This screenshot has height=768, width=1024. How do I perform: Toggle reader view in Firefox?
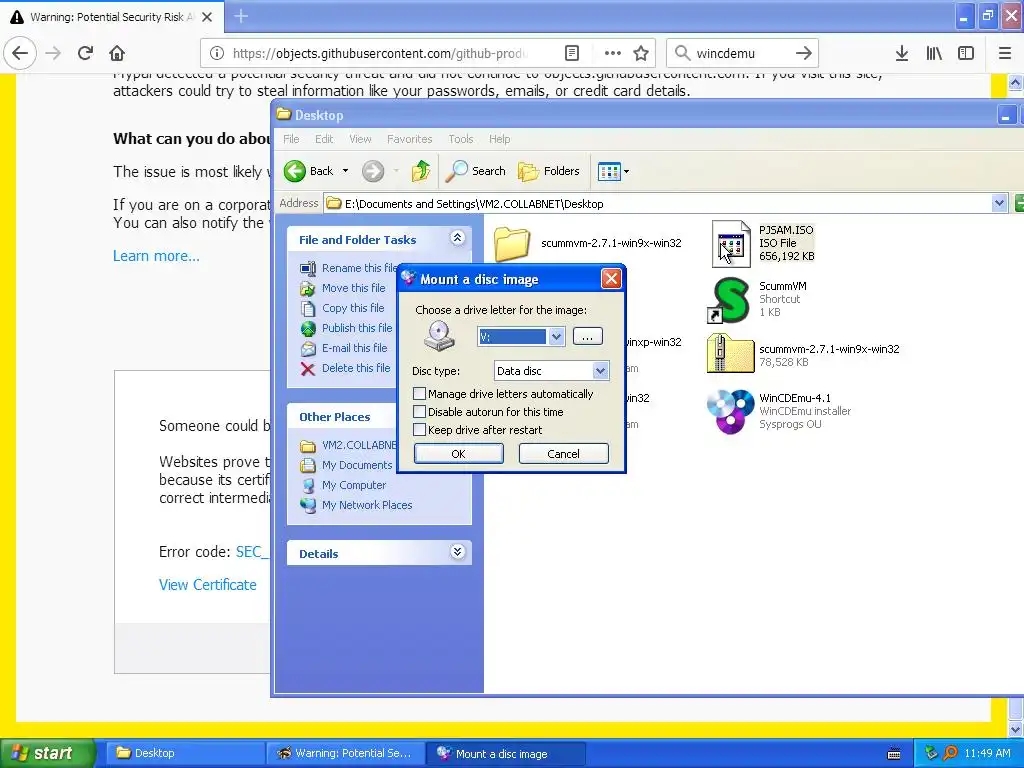point(571,53)
